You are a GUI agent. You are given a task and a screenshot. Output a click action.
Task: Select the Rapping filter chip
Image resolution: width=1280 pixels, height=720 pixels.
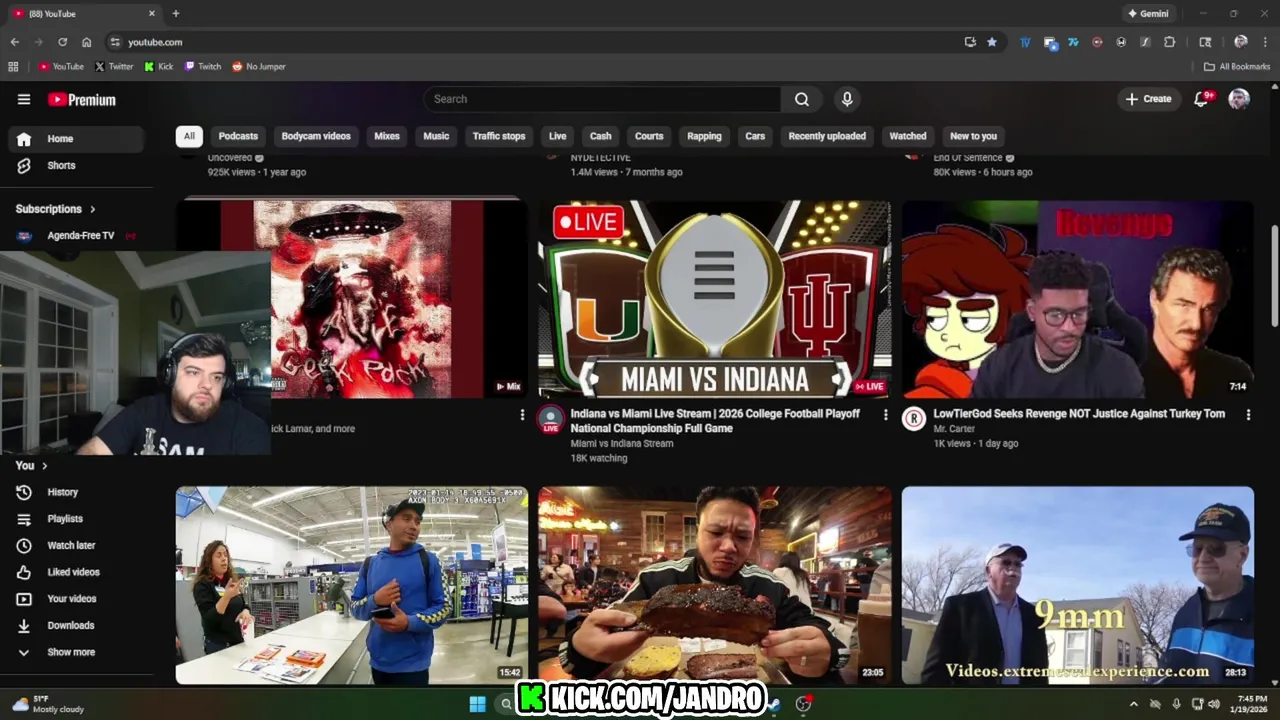pyautogui.click(x=704, y=136)
